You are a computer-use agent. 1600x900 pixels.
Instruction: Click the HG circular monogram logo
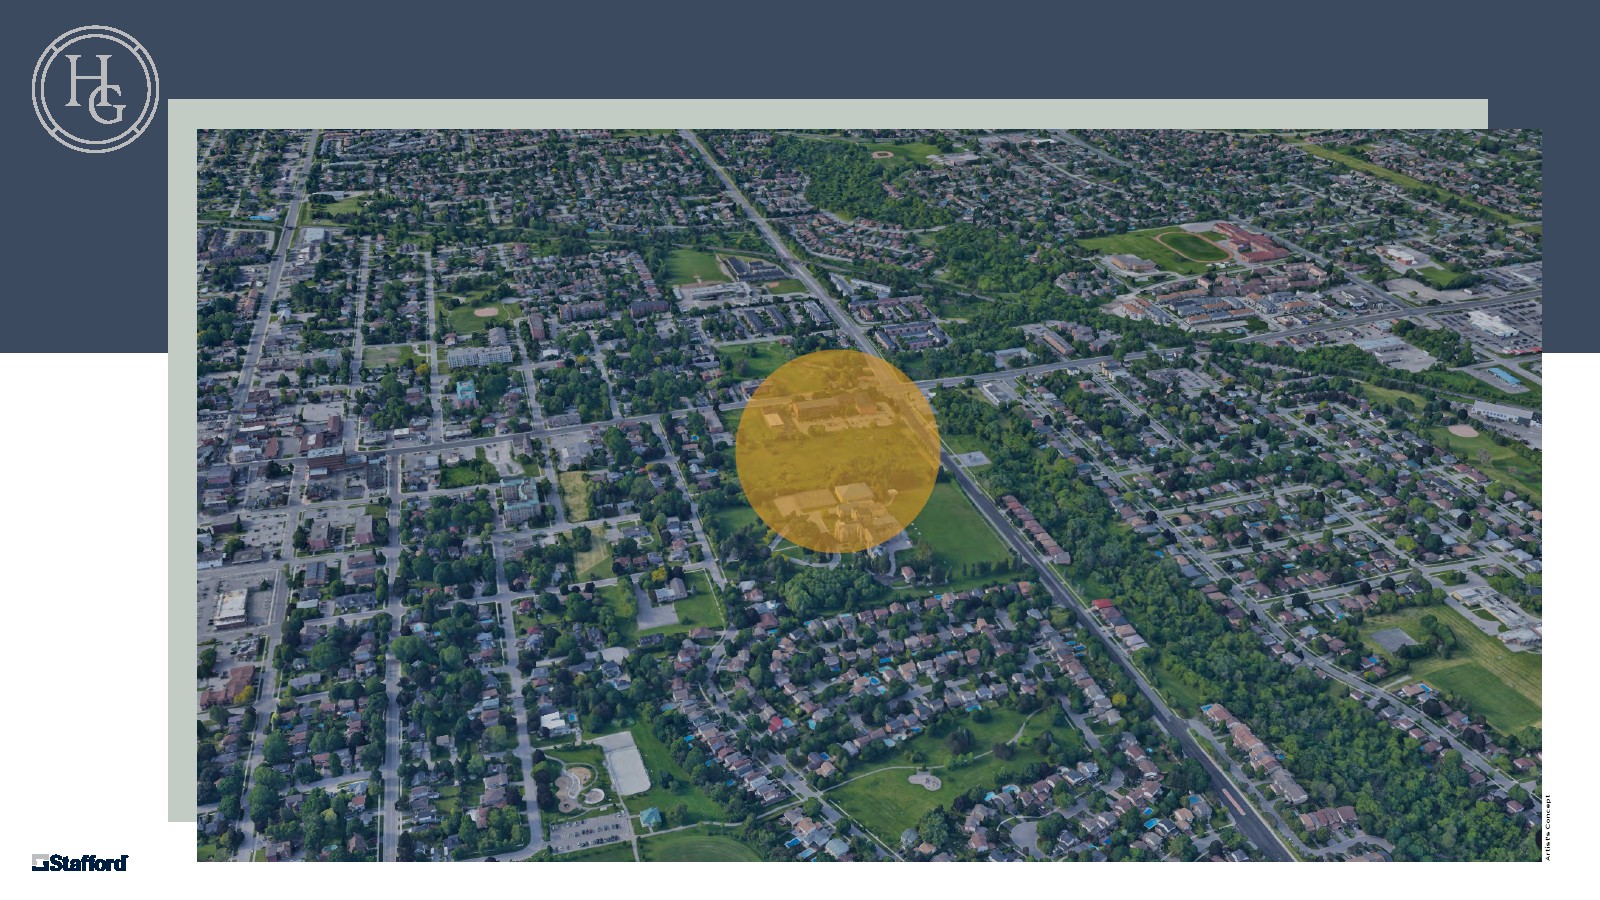95,89
